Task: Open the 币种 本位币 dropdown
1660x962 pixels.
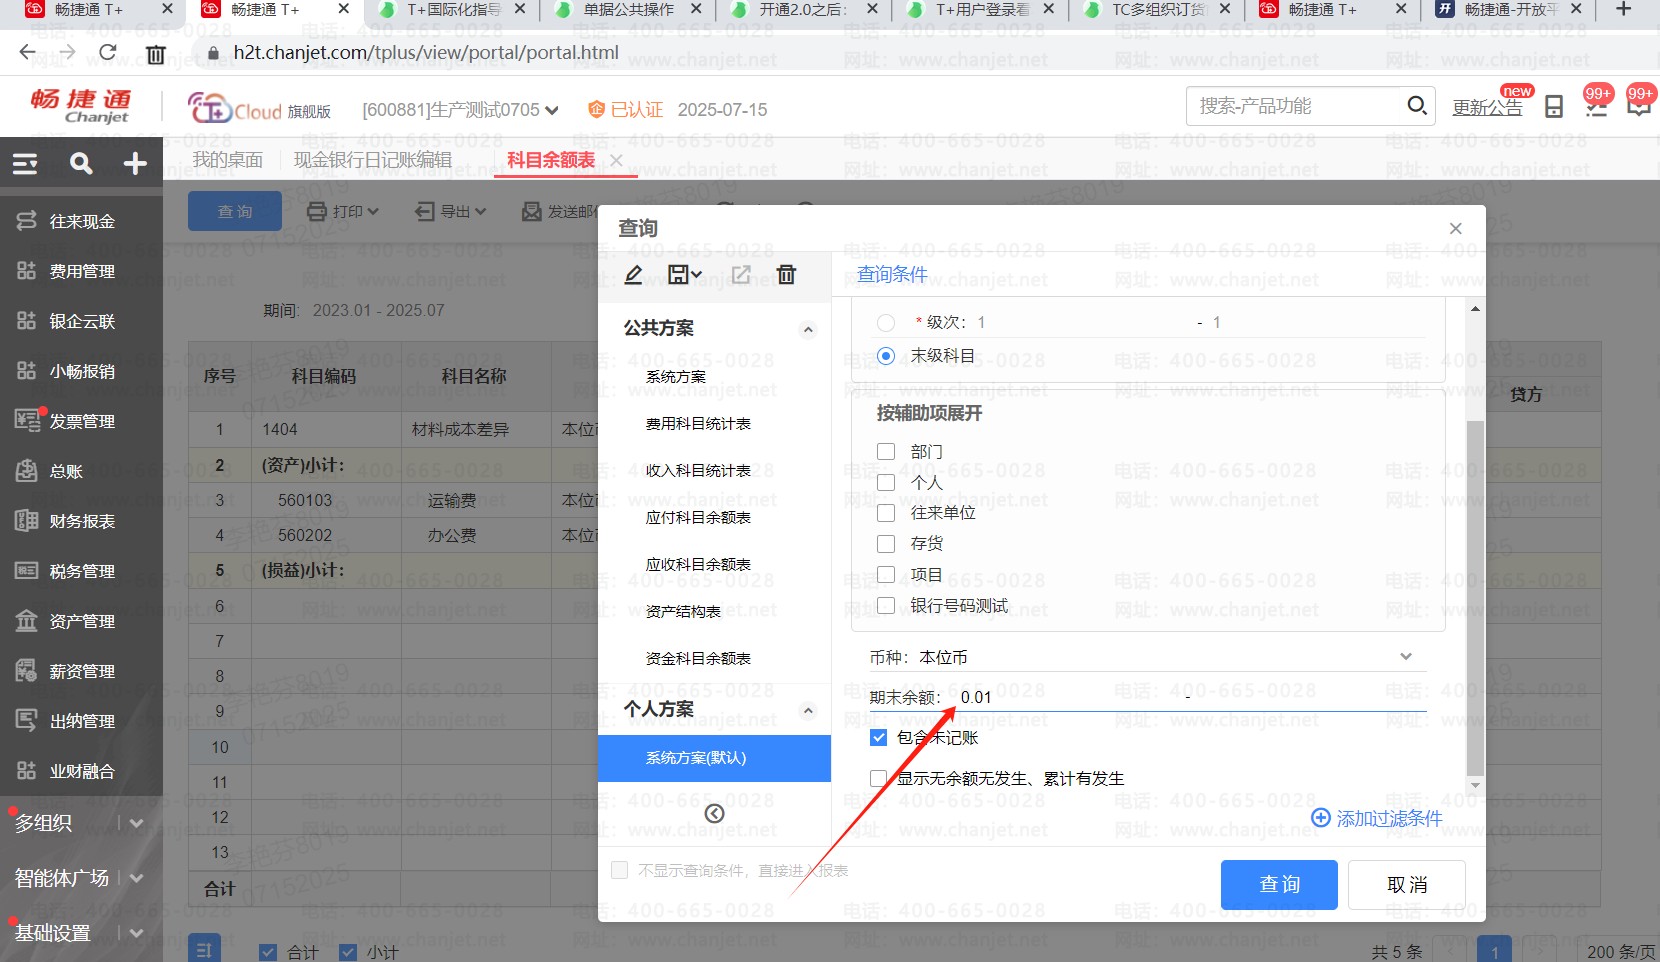Action: 1406,657
